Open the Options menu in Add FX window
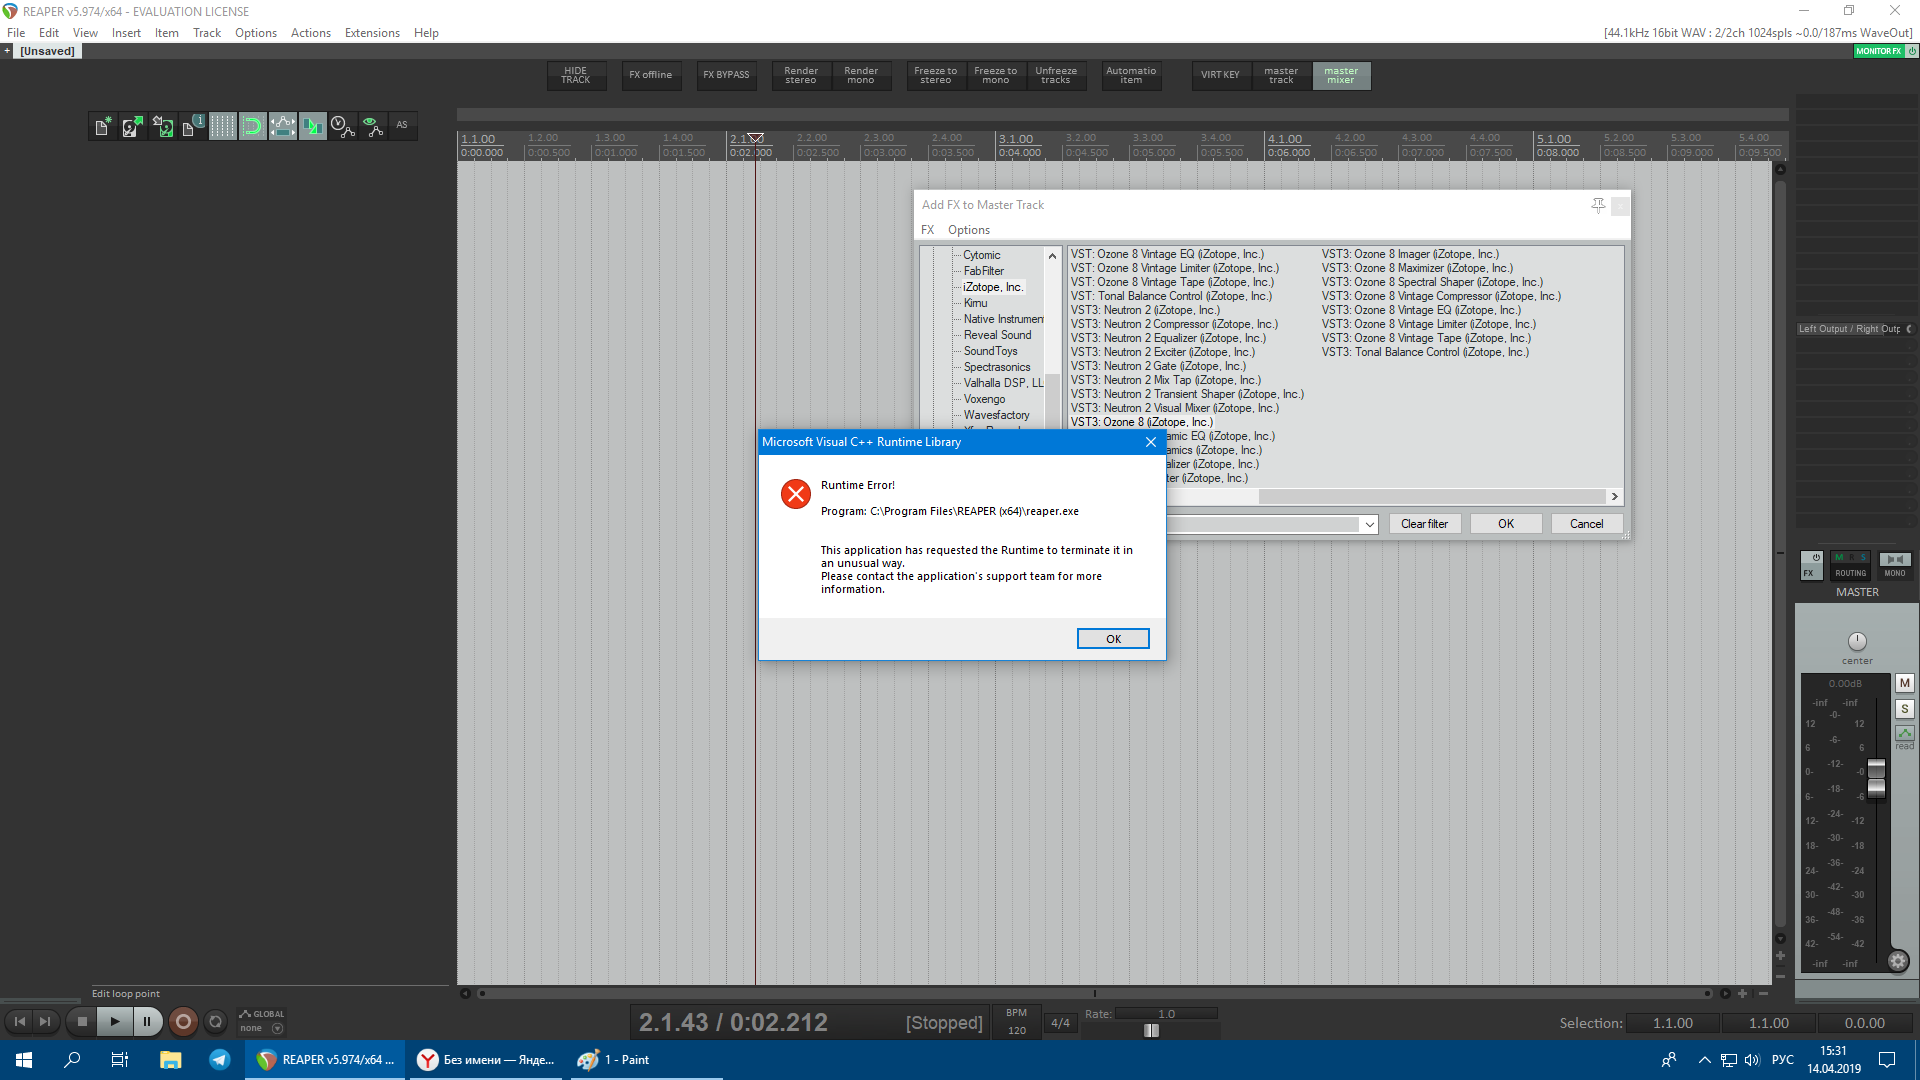 coord(968,230)
